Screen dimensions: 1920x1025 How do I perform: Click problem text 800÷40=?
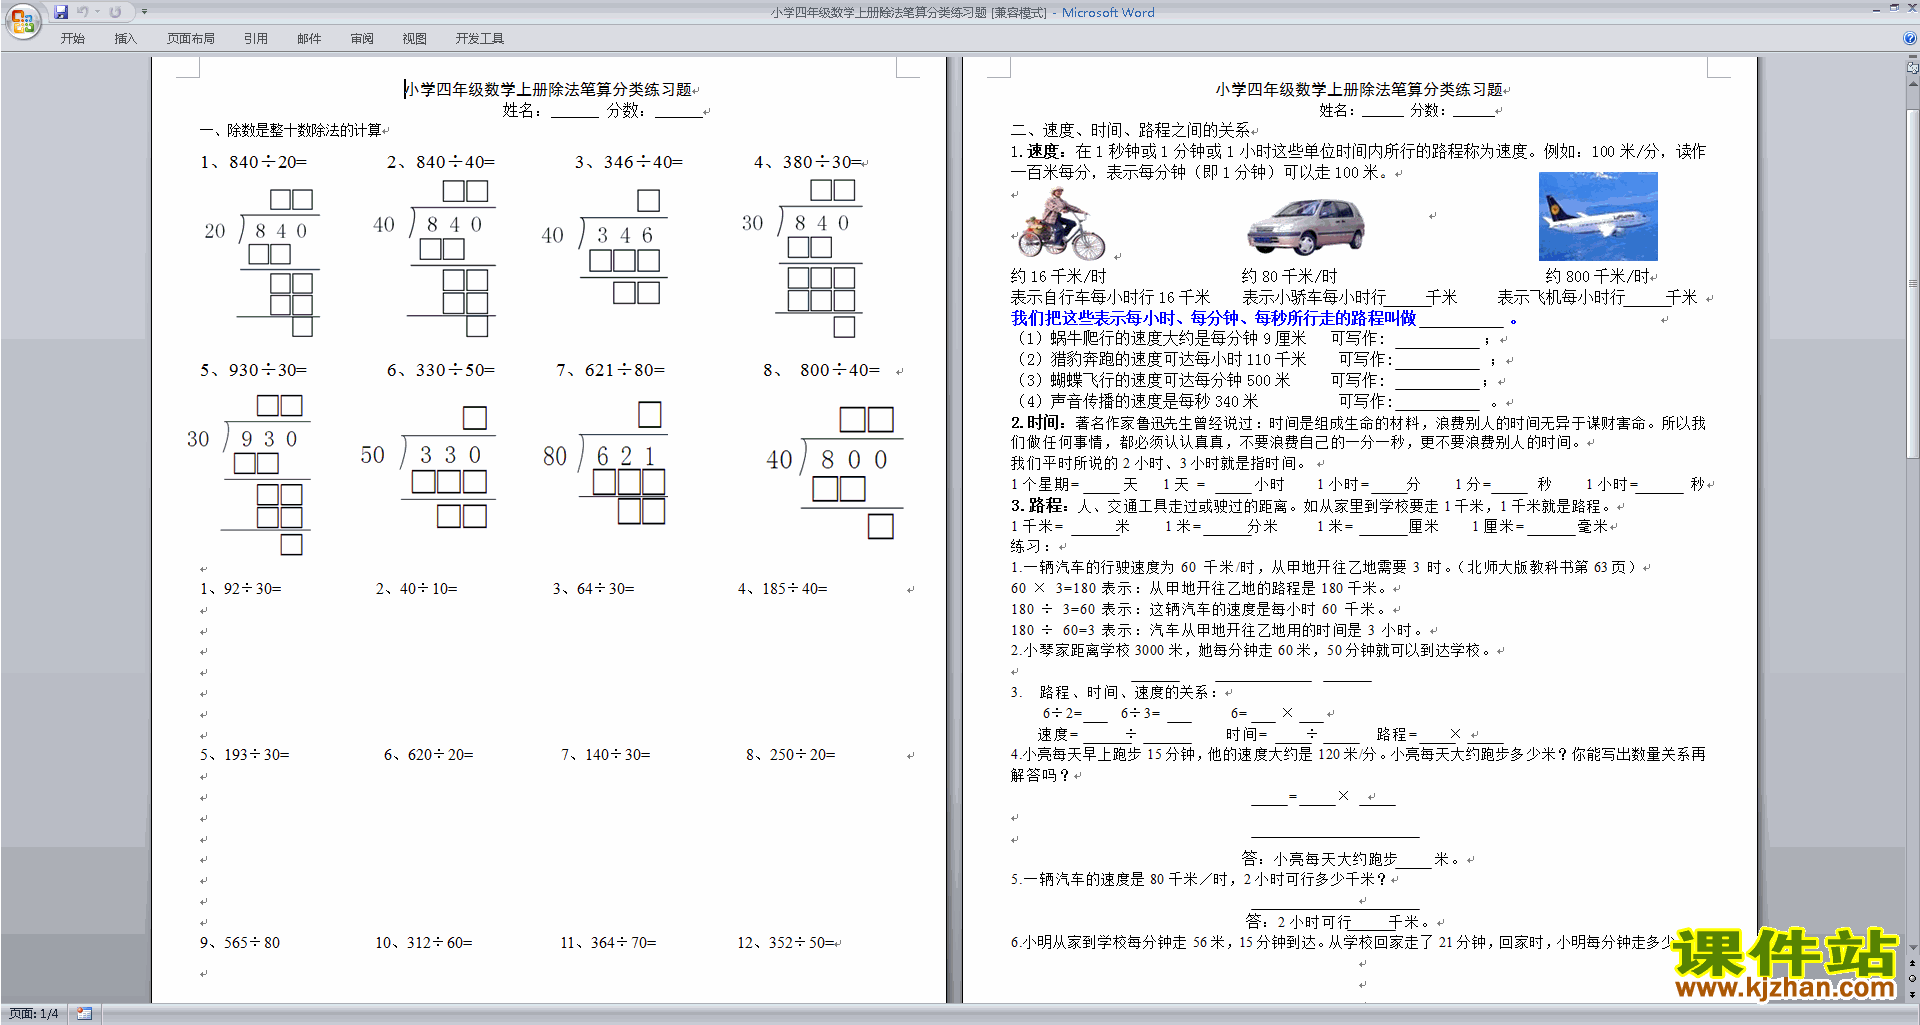click(x=840, y=370)
